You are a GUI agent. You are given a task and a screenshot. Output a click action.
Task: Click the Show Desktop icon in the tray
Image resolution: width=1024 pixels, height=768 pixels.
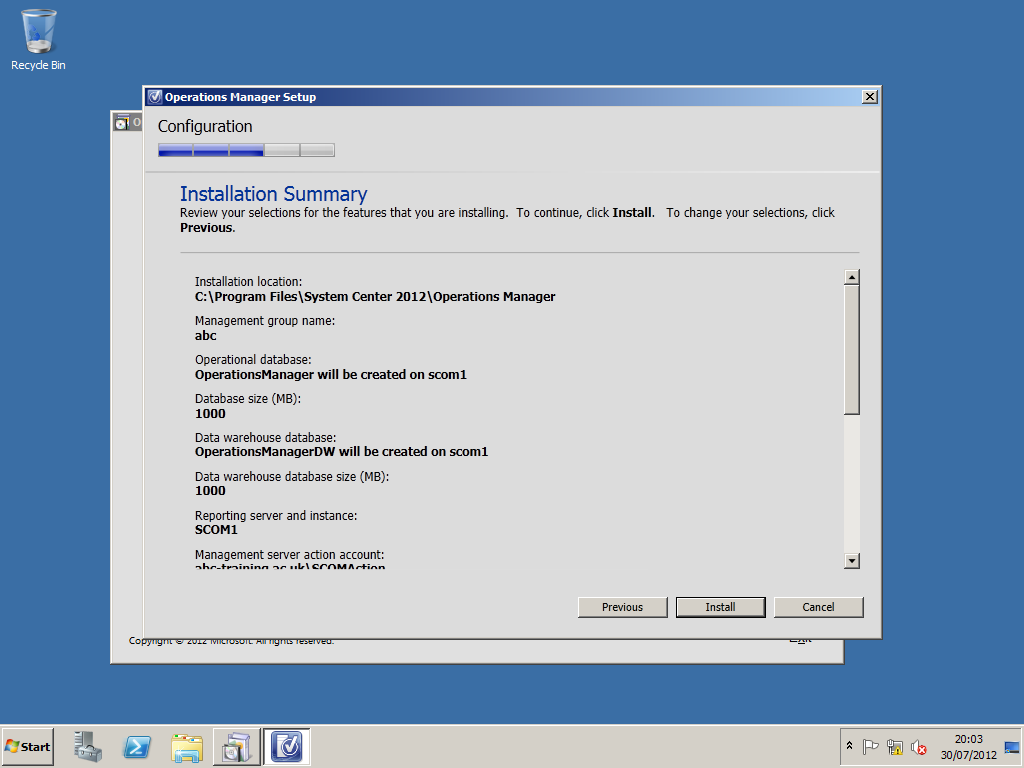tap(1012, 747)
